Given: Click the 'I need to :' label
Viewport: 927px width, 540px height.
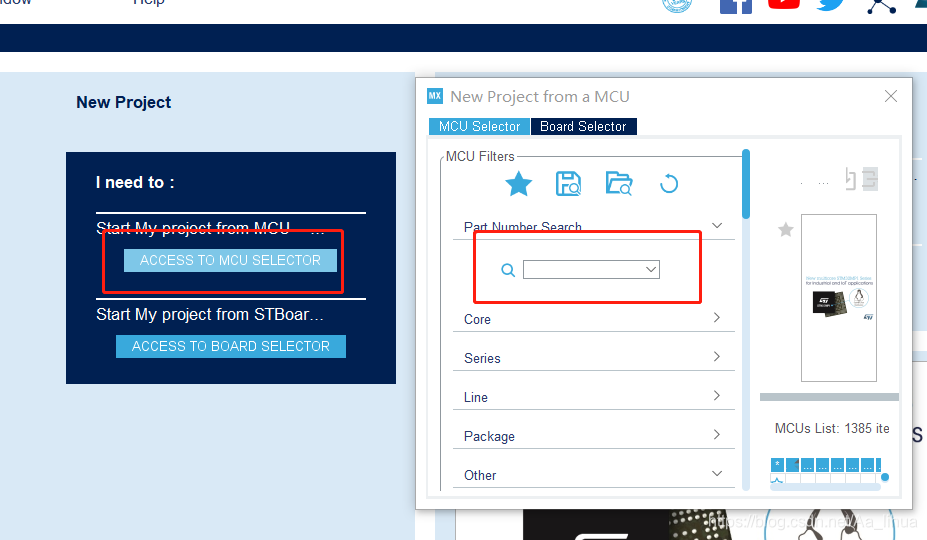Looking at the screenshot, I should click(135, 182).
